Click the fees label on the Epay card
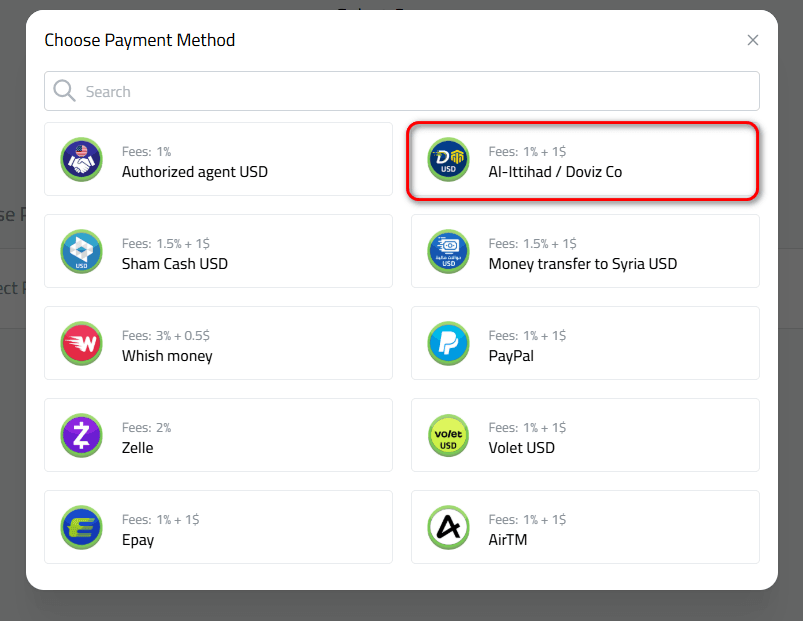Viewport: 803px width, 621px height. (161, 520)
